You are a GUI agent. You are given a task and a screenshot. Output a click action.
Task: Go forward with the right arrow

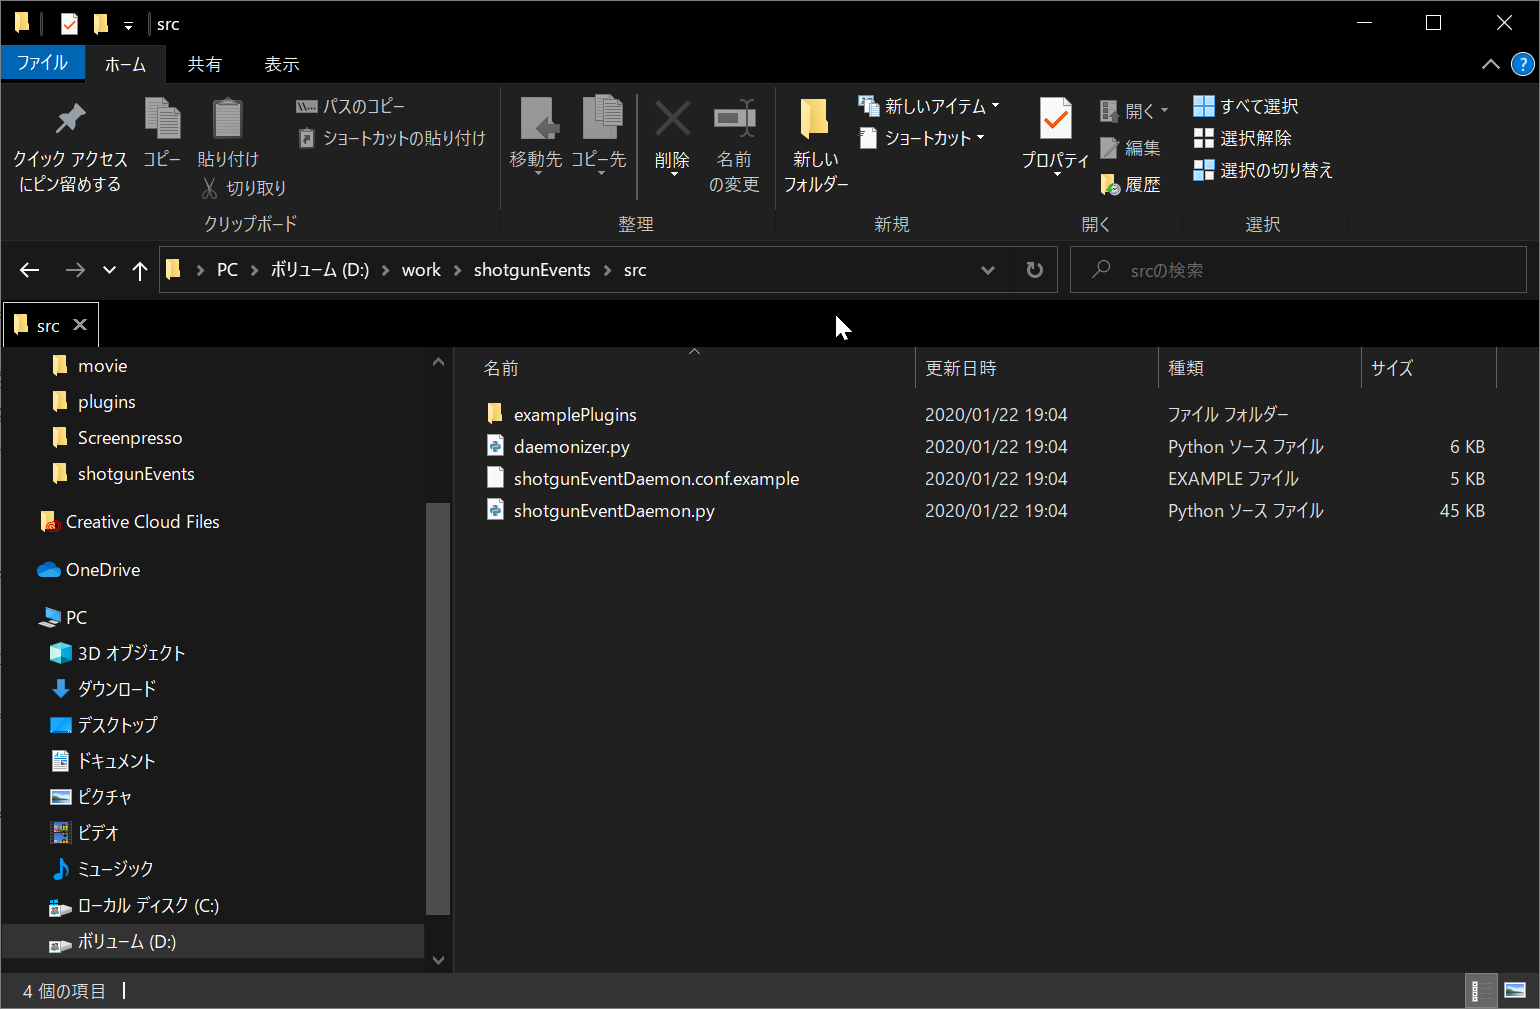(75, 270)
